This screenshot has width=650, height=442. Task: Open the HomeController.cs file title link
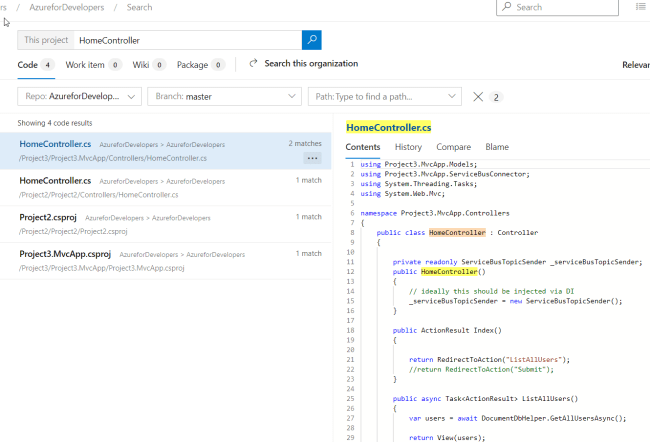coord(388,127)
